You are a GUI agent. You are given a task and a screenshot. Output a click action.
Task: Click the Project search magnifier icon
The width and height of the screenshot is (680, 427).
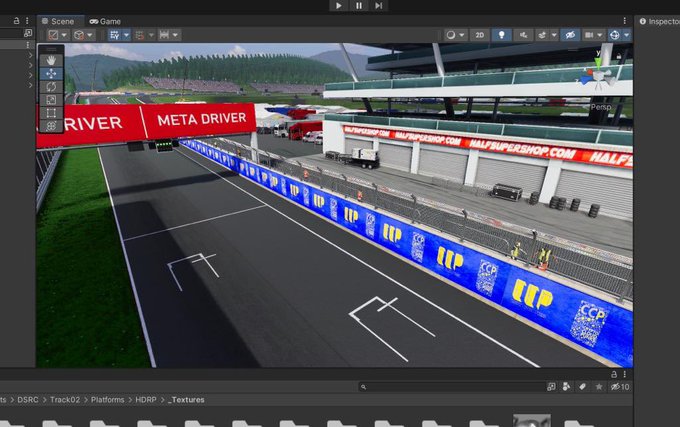363,387
